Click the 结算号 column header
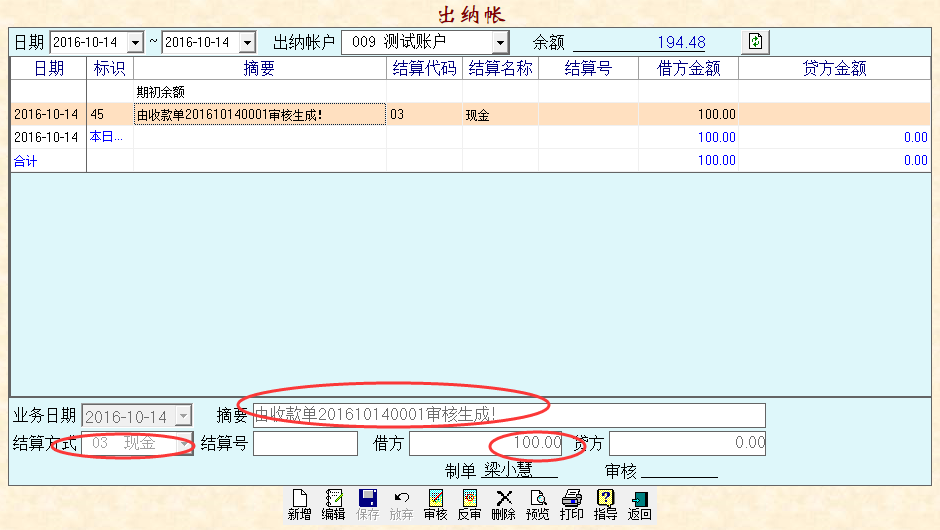The image size is (940, 530). (589, 68)
